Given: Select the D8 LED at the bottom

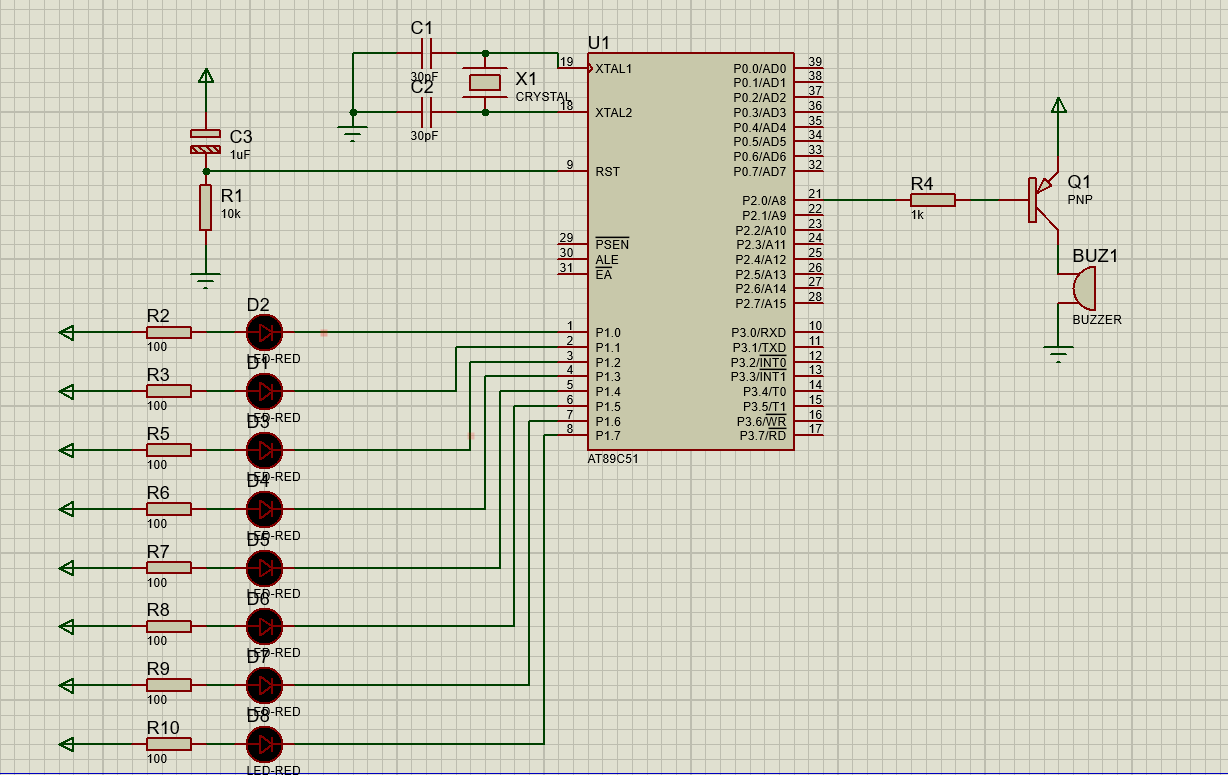Looking at the screenshot, I should point(264,744).
